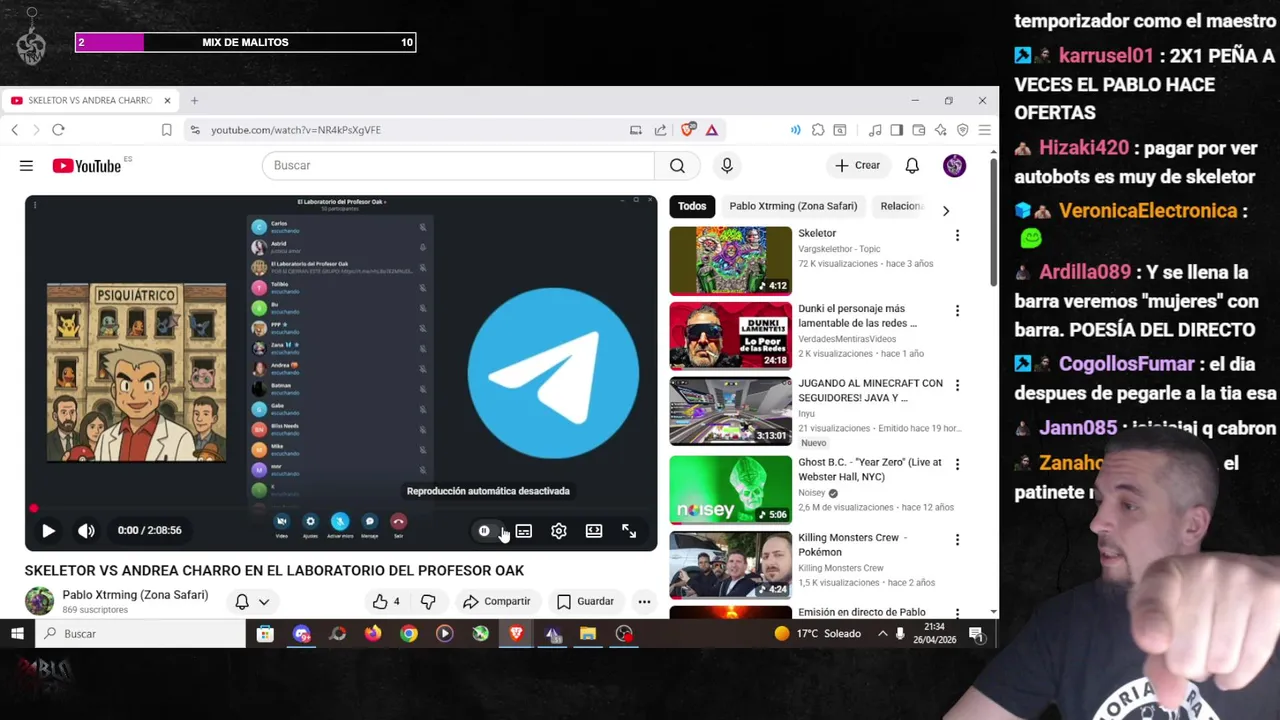
Task: Click the Compartir share button
Action: click(x=497, y=601)
